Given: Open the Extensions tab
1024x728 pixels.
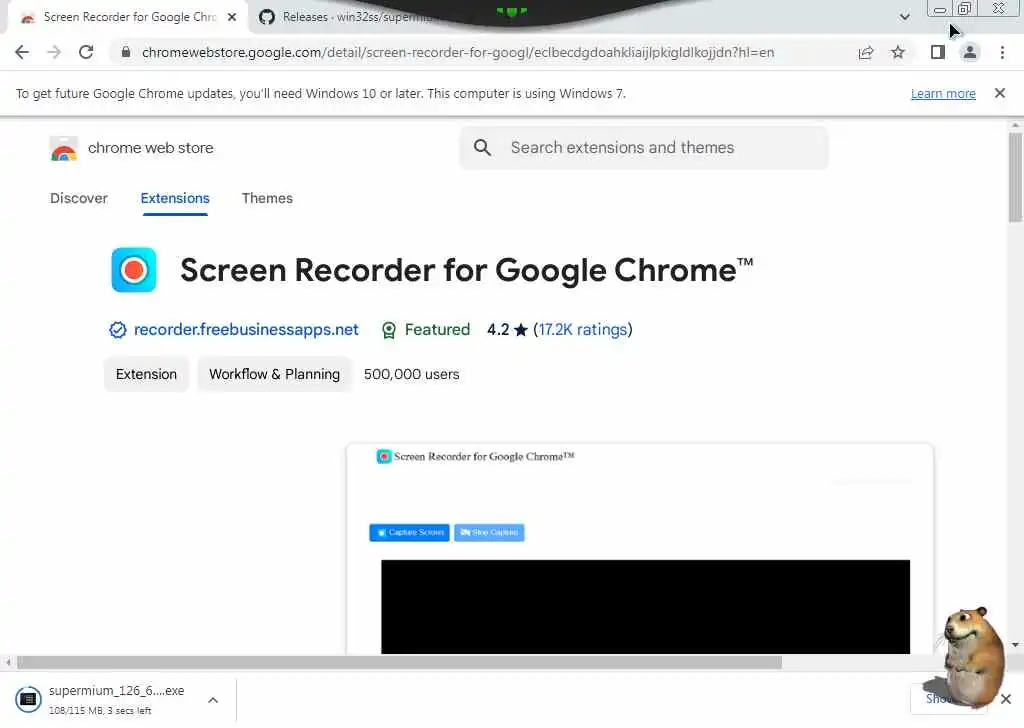Looking at the screenshot, I should 175,198.
